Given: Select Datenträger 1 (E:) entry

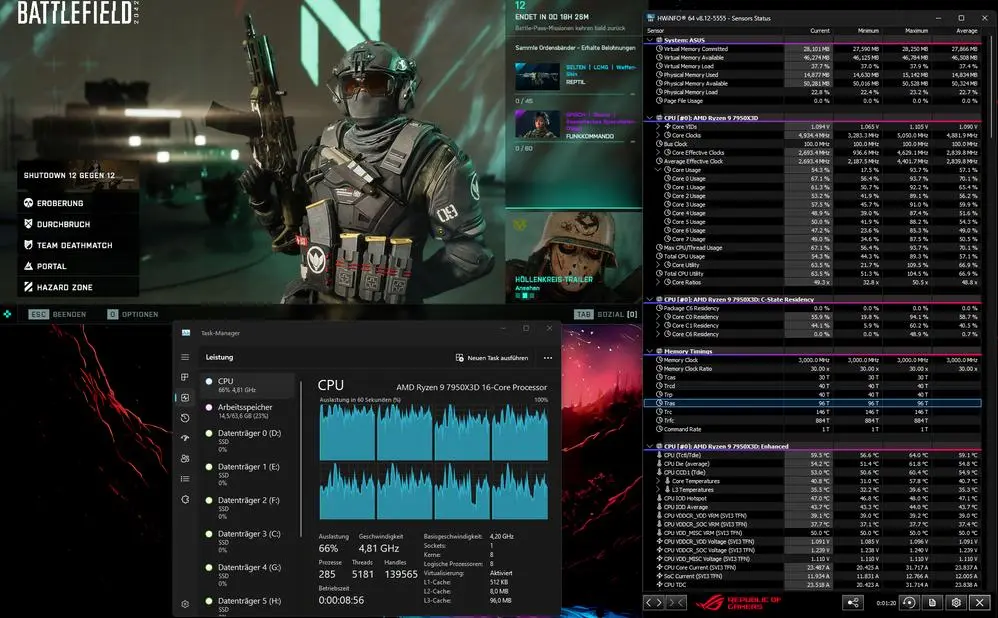Looking at the screenshot, I should 248,474.
